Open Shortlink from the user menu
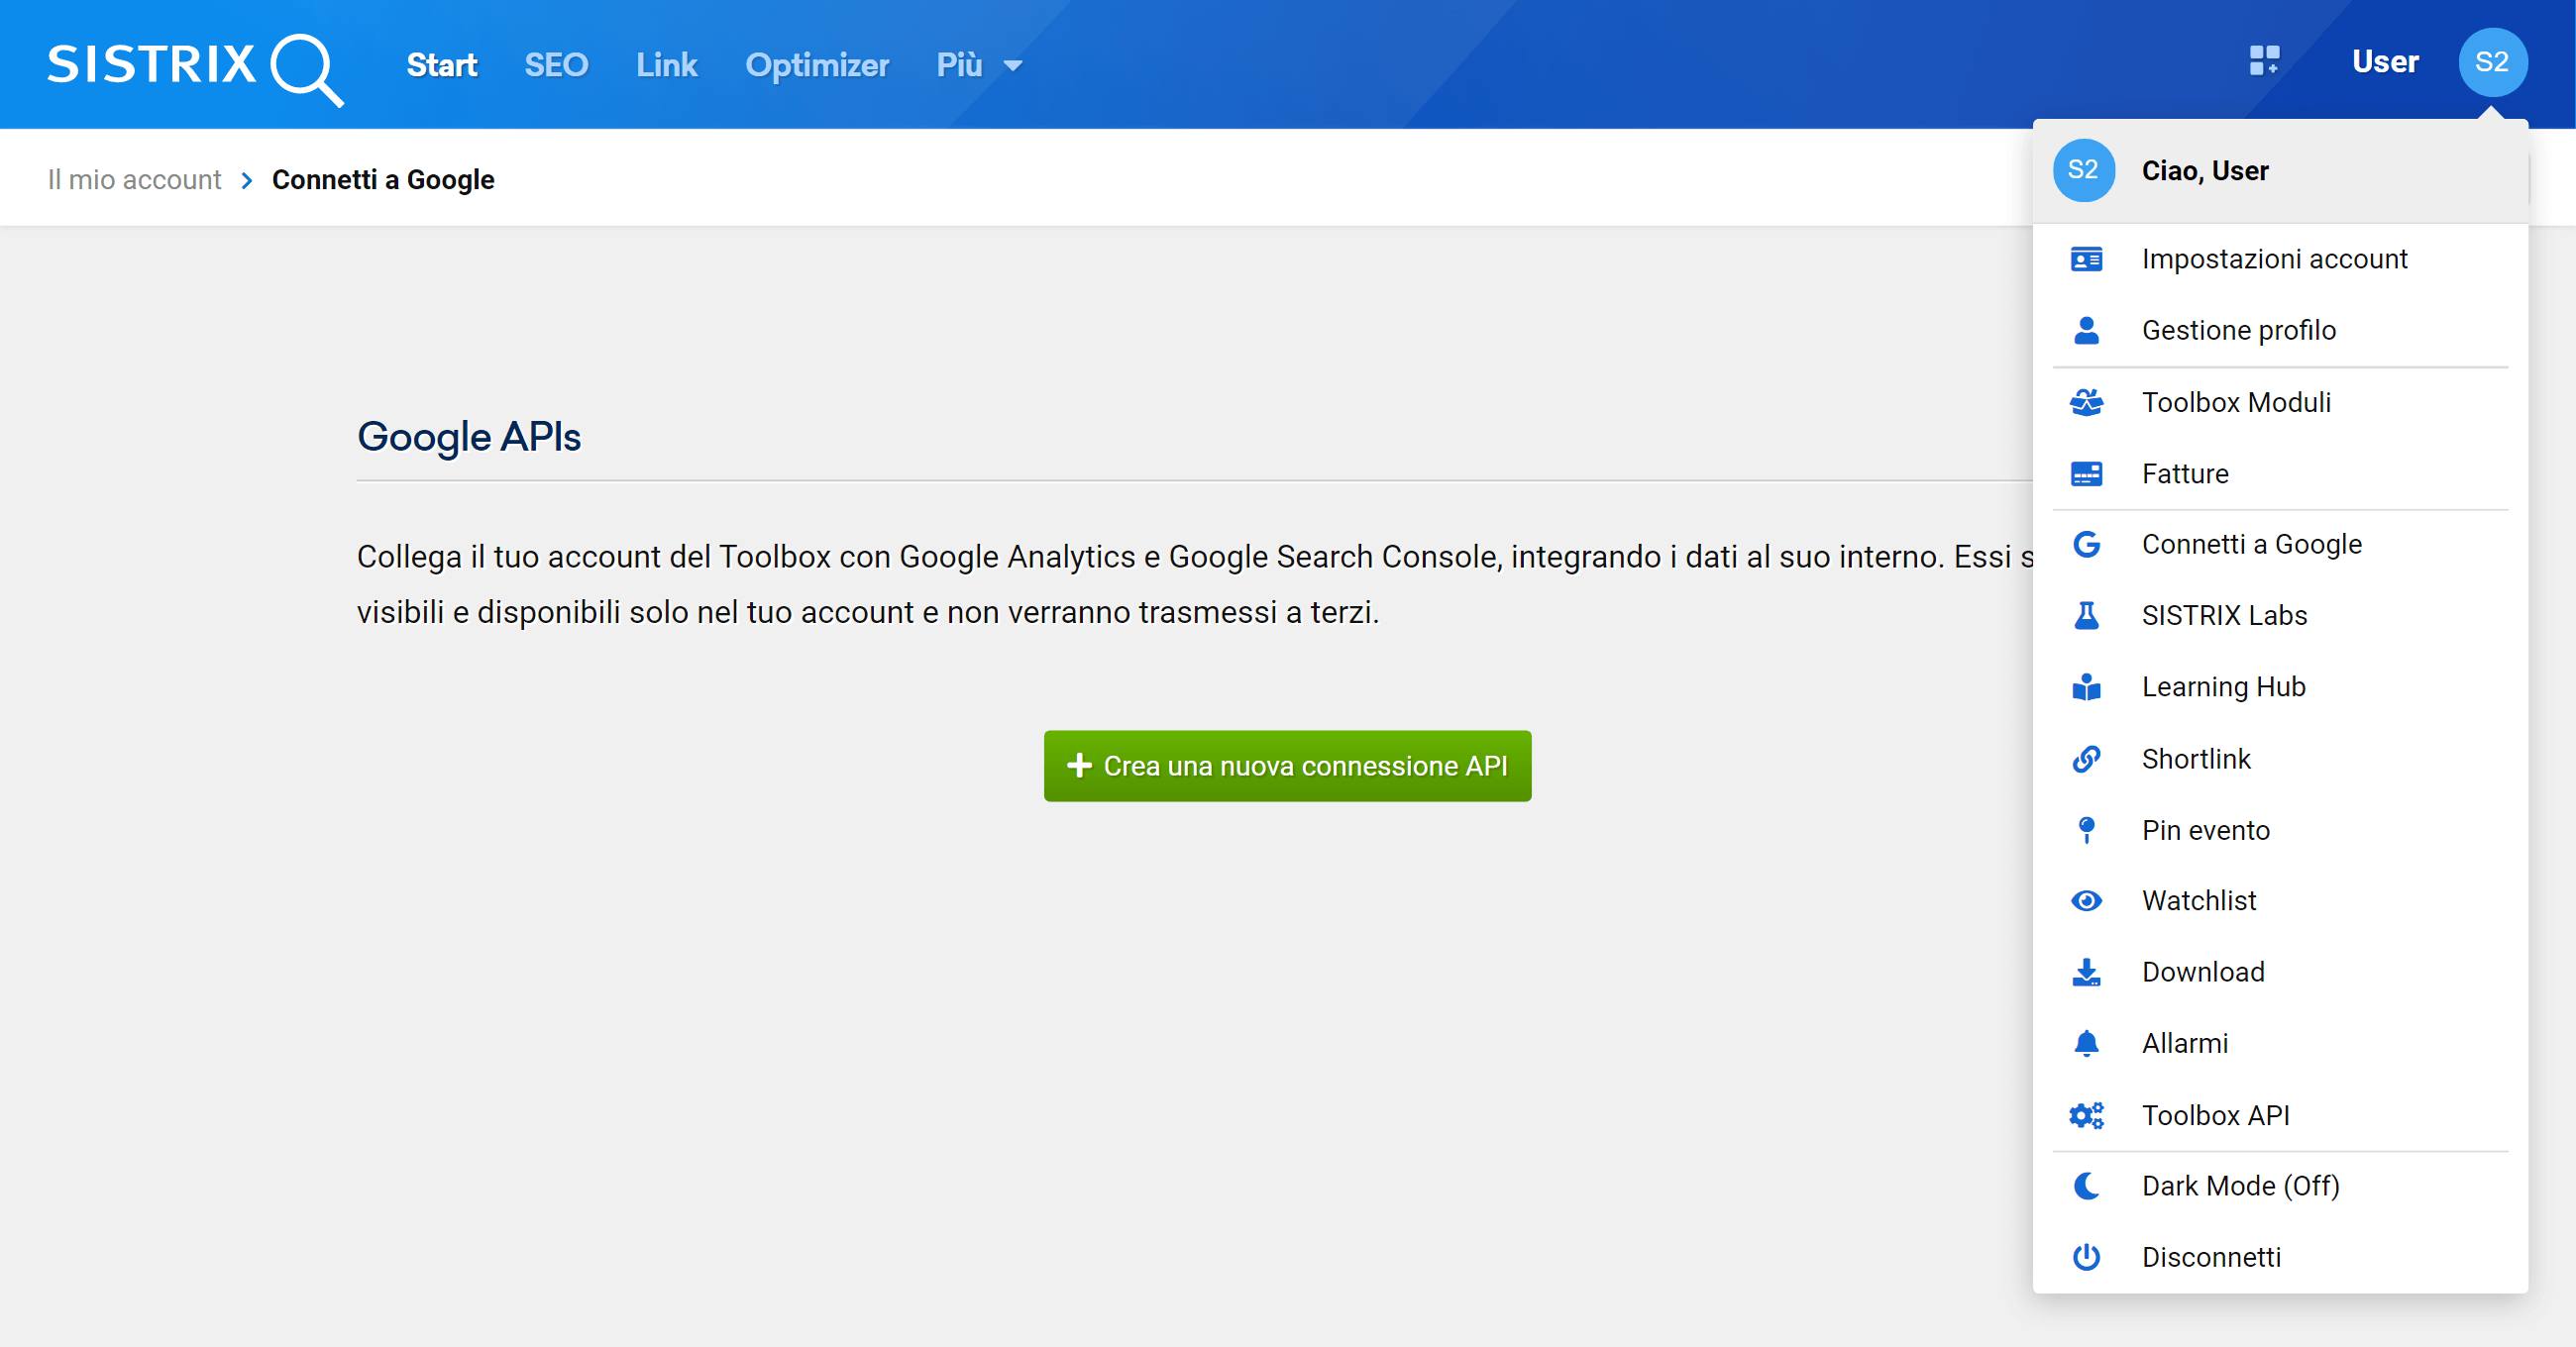The width and height of the screenshot is (2576, 1347). 2280,759
